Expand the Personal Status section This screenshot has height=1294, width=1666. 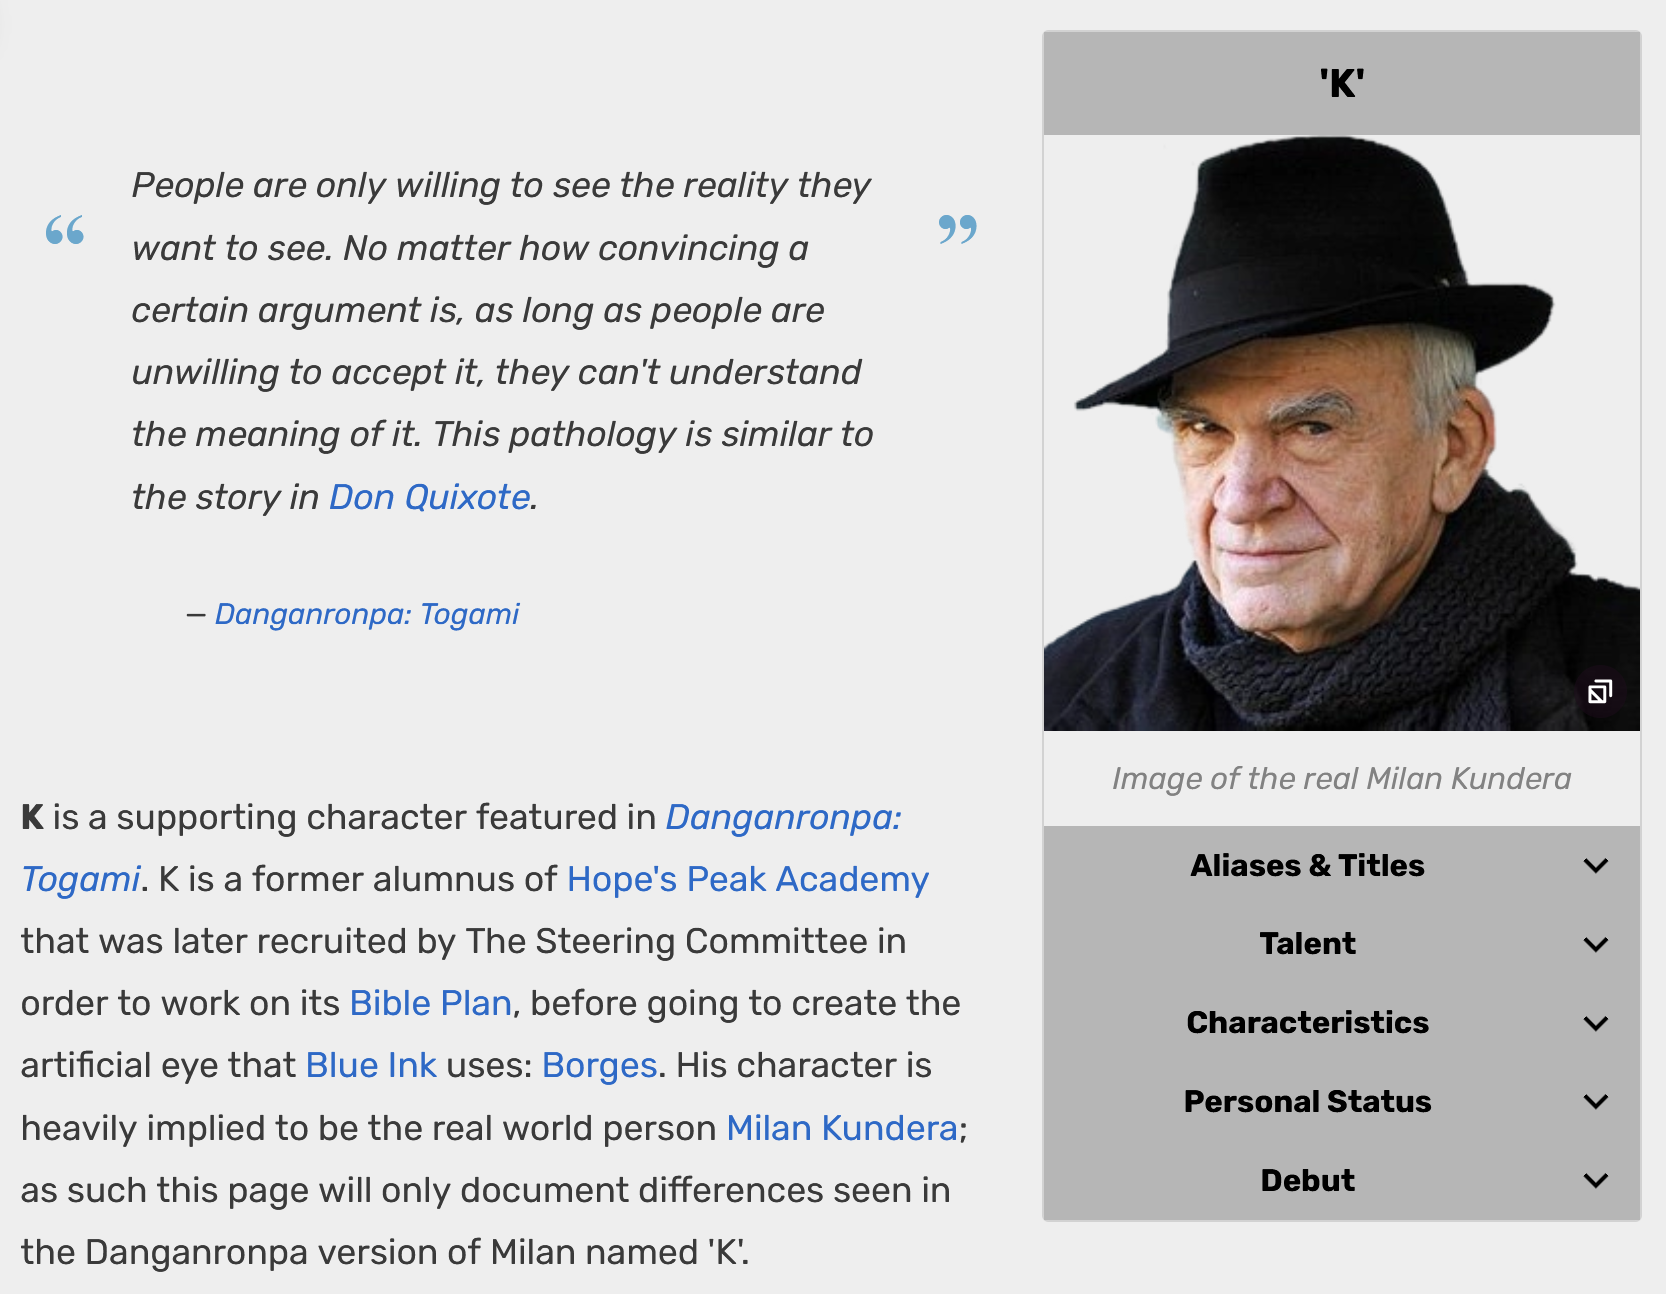coord(1341,1102)
